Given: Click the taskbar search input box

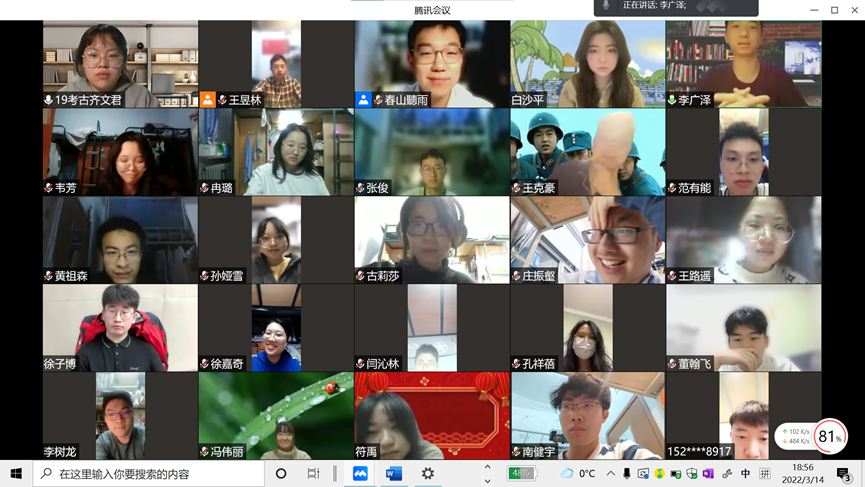Looking at the screenshot, I should pyautogui.click(x=150, y=473).
